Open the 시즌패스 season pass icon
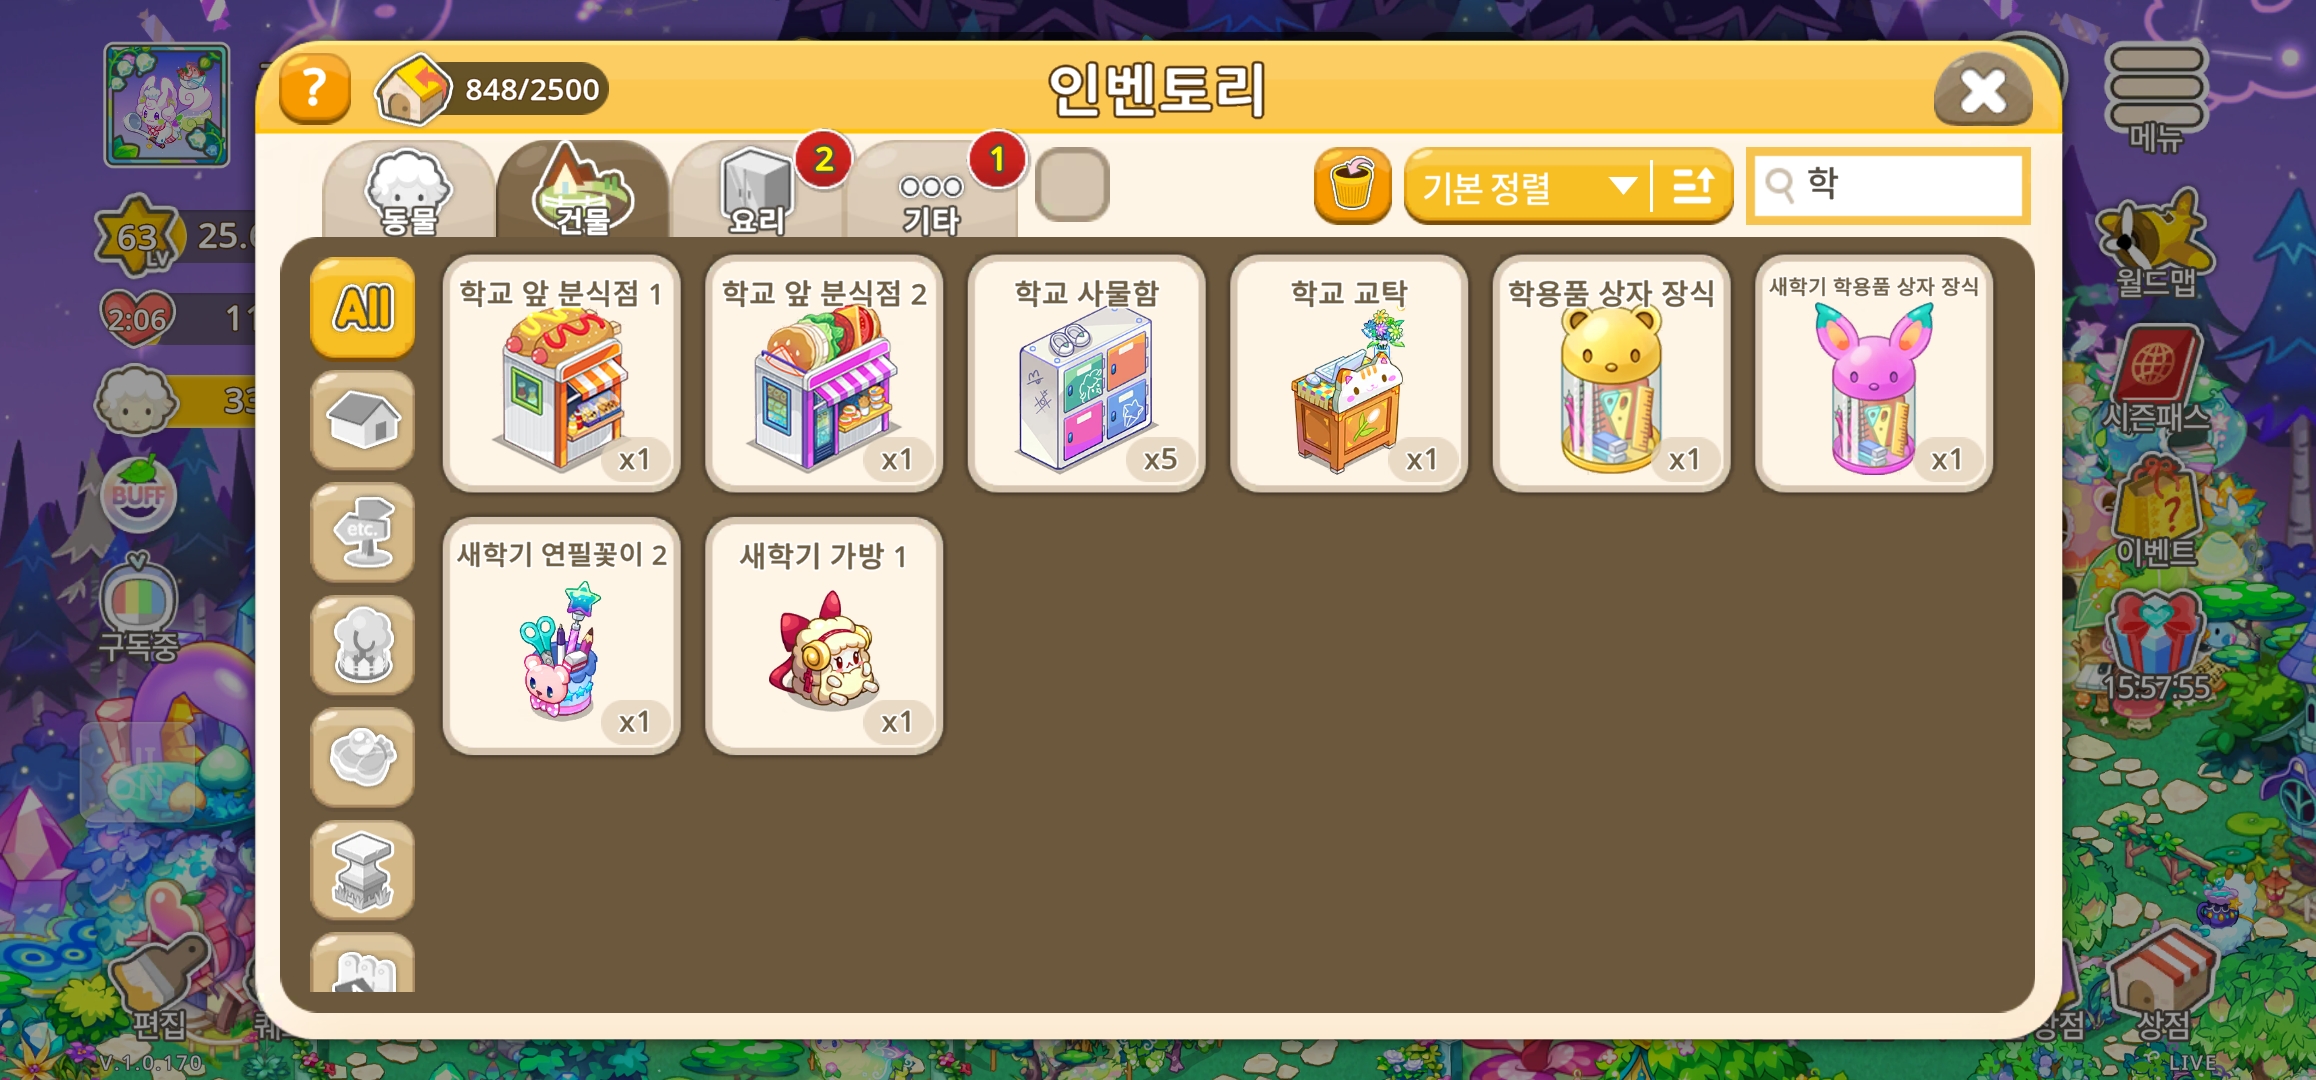Viewport: 2316px width, 1080px height. tap(2156, 381)
